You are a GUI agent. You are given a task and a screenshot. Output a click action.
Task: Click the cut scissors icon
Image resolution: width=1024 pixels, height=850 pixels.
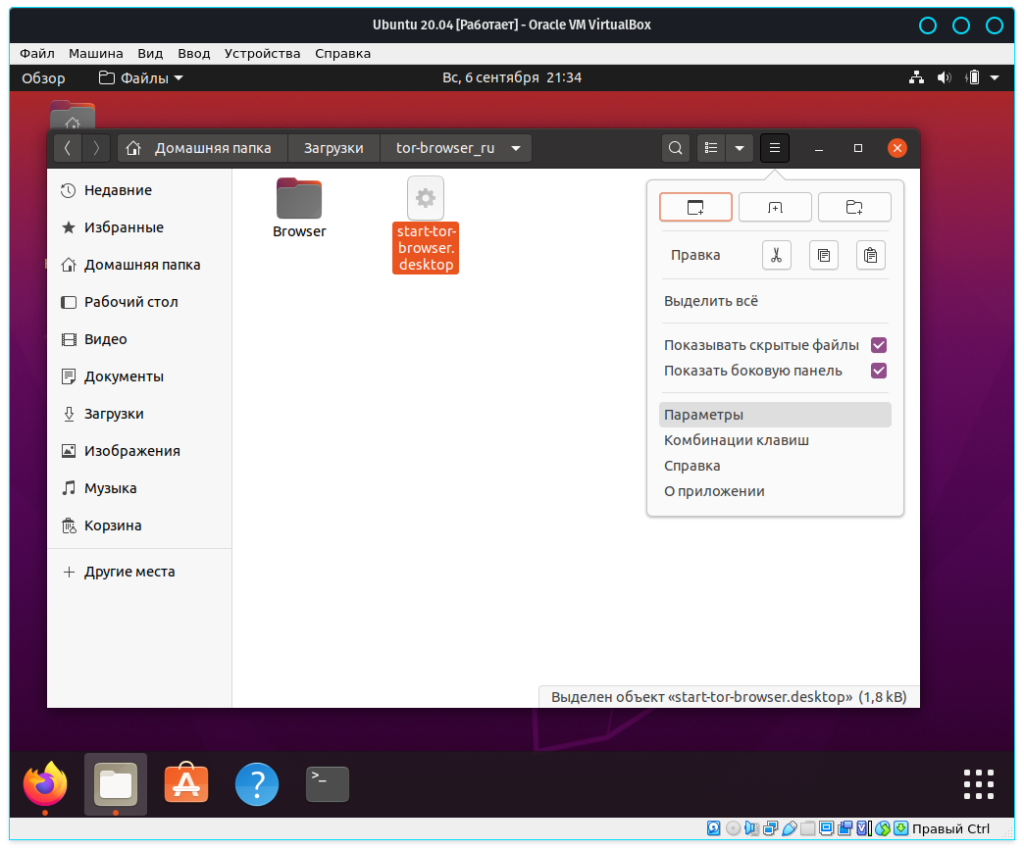point(776,255)
